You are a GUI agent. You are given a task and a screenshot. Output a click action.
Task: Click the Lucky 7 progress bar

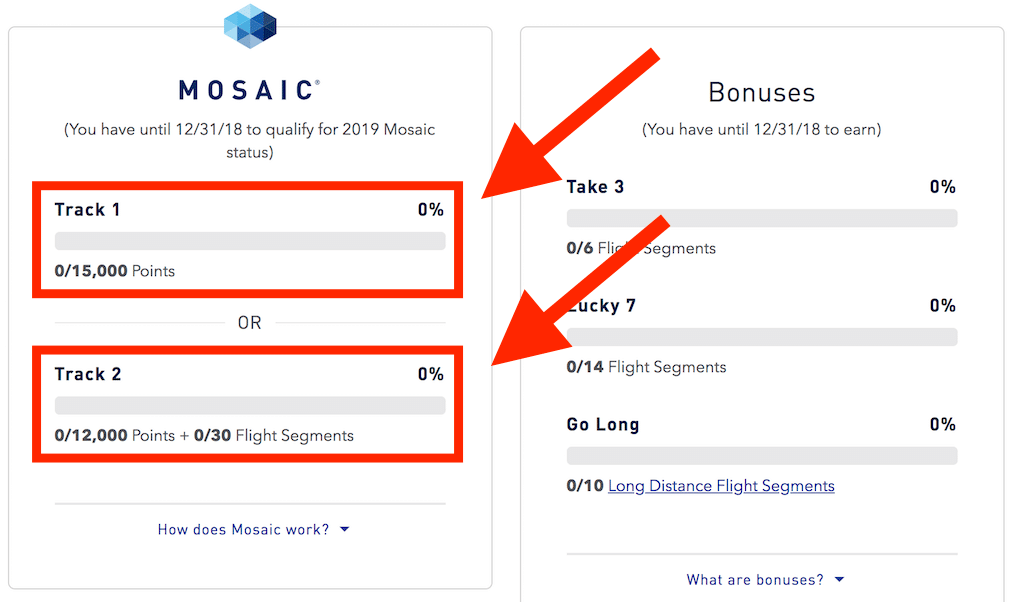click(762, 337)
